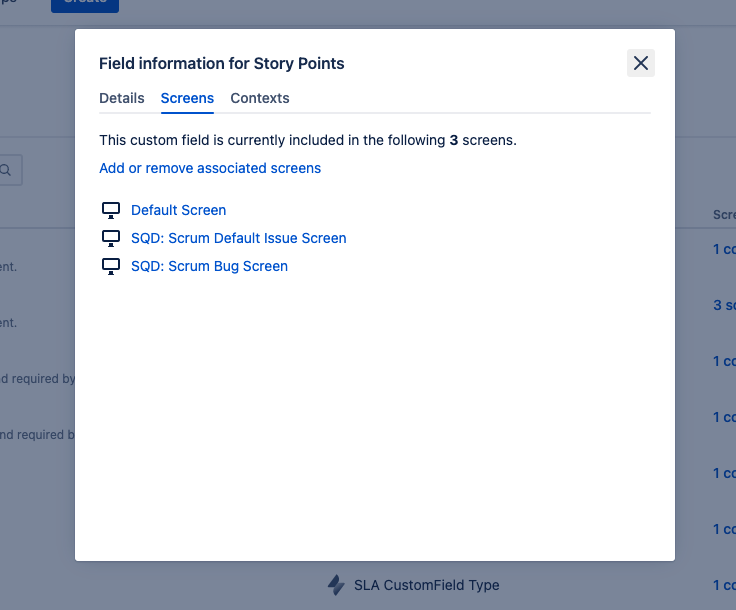Select the Screens tab
Viewport: 736px width, 610px height.
[187, 98]
